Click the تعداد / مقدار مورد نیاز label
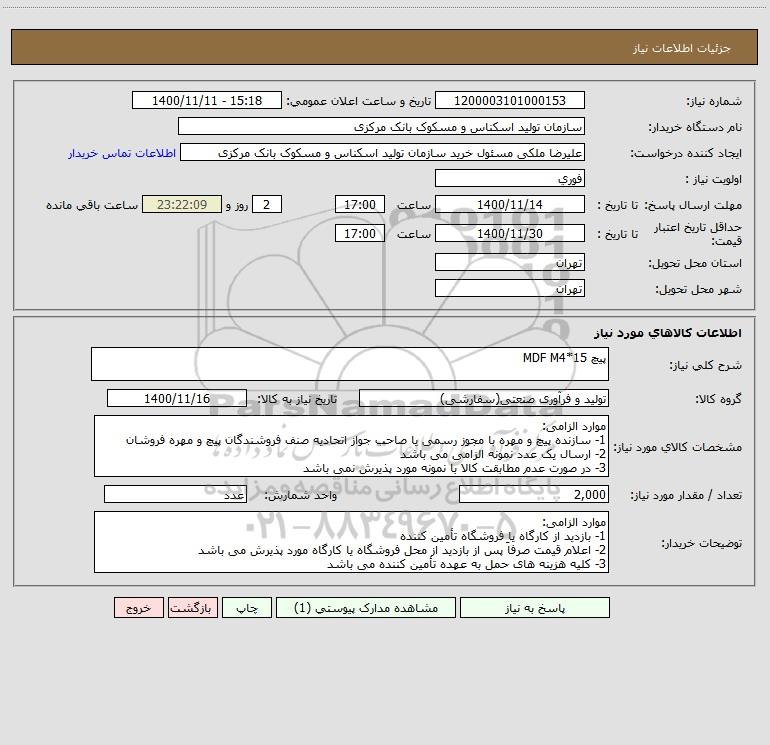 coord(686,496)
